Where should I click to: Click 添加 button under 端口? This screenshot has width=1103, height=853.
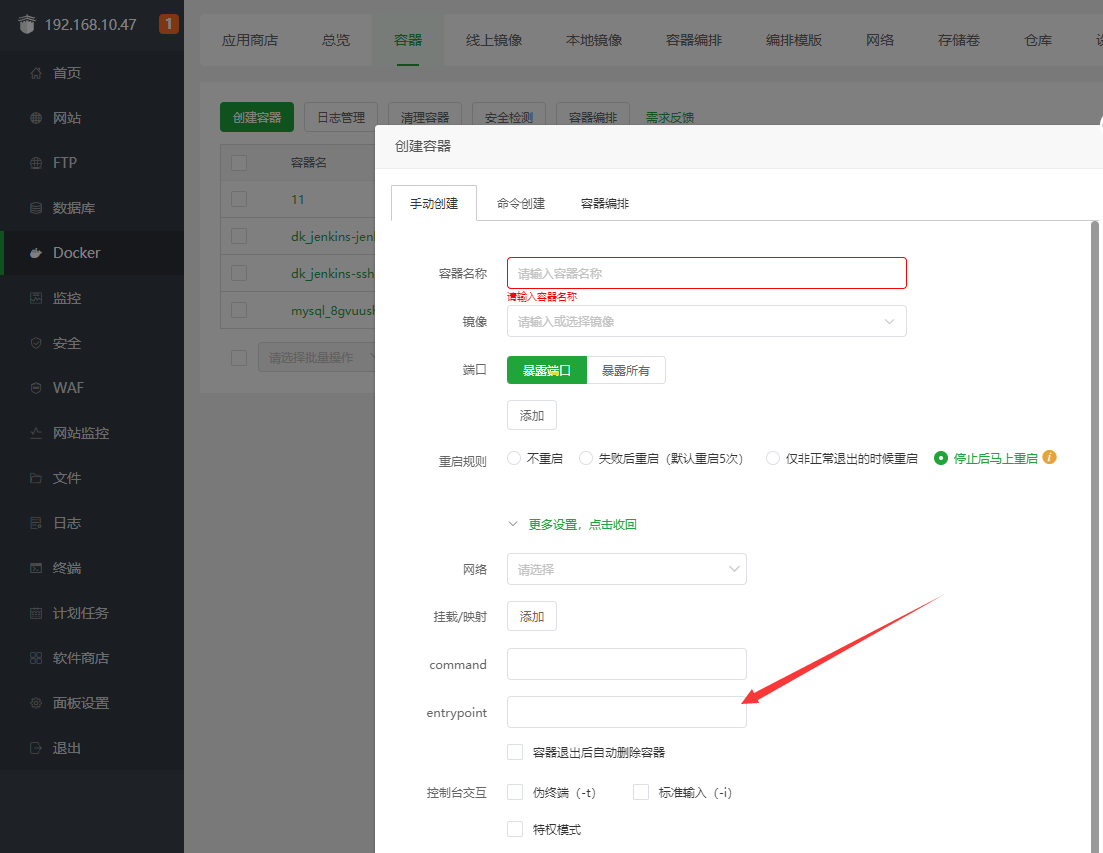pyautogui.click(x=532, y=416)
